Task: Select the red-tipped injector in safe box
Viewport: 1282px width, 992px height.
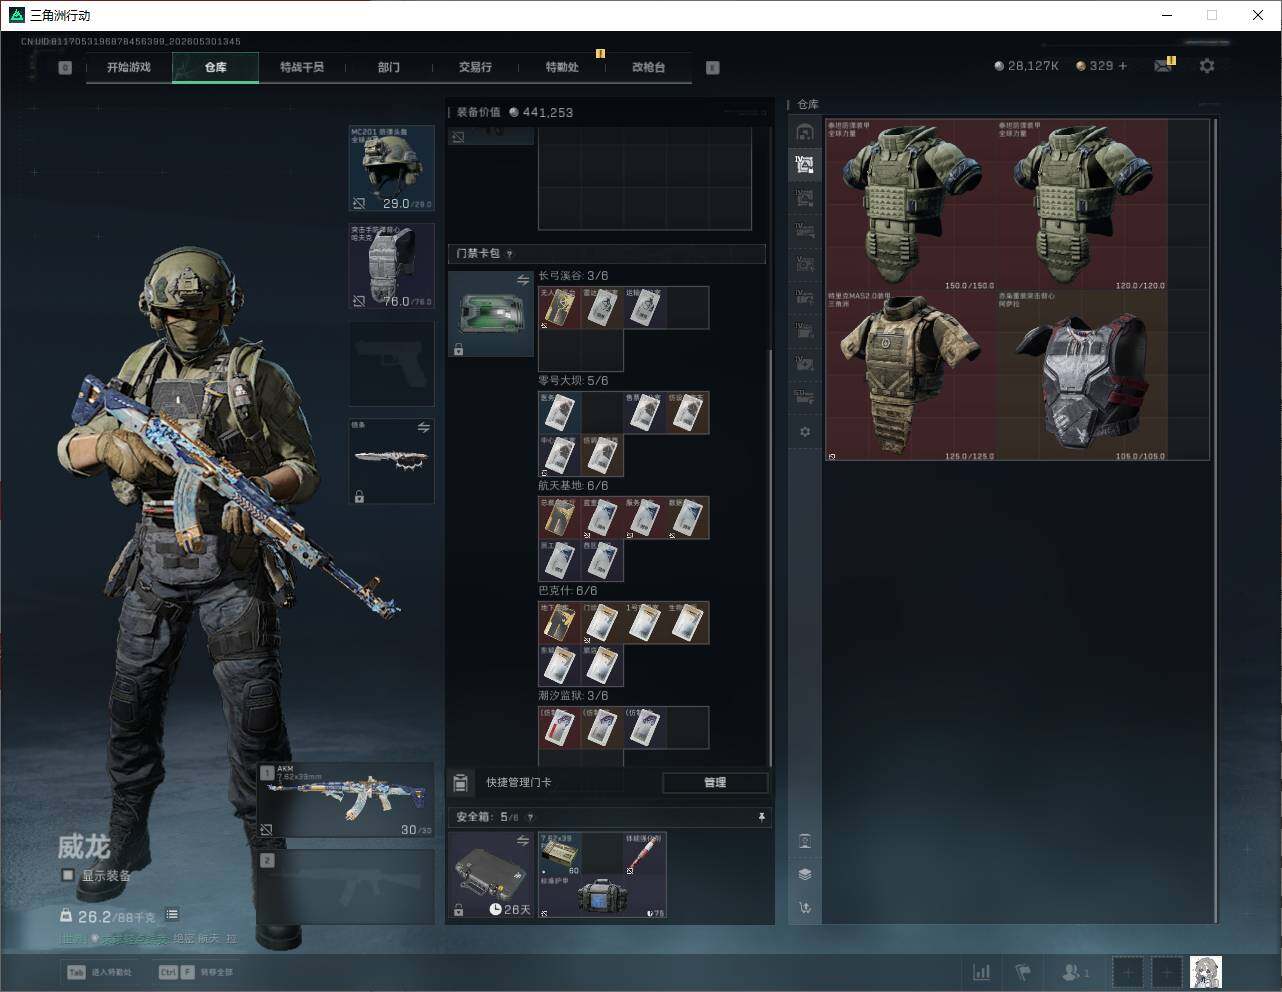Action: [x=645, y=854]
